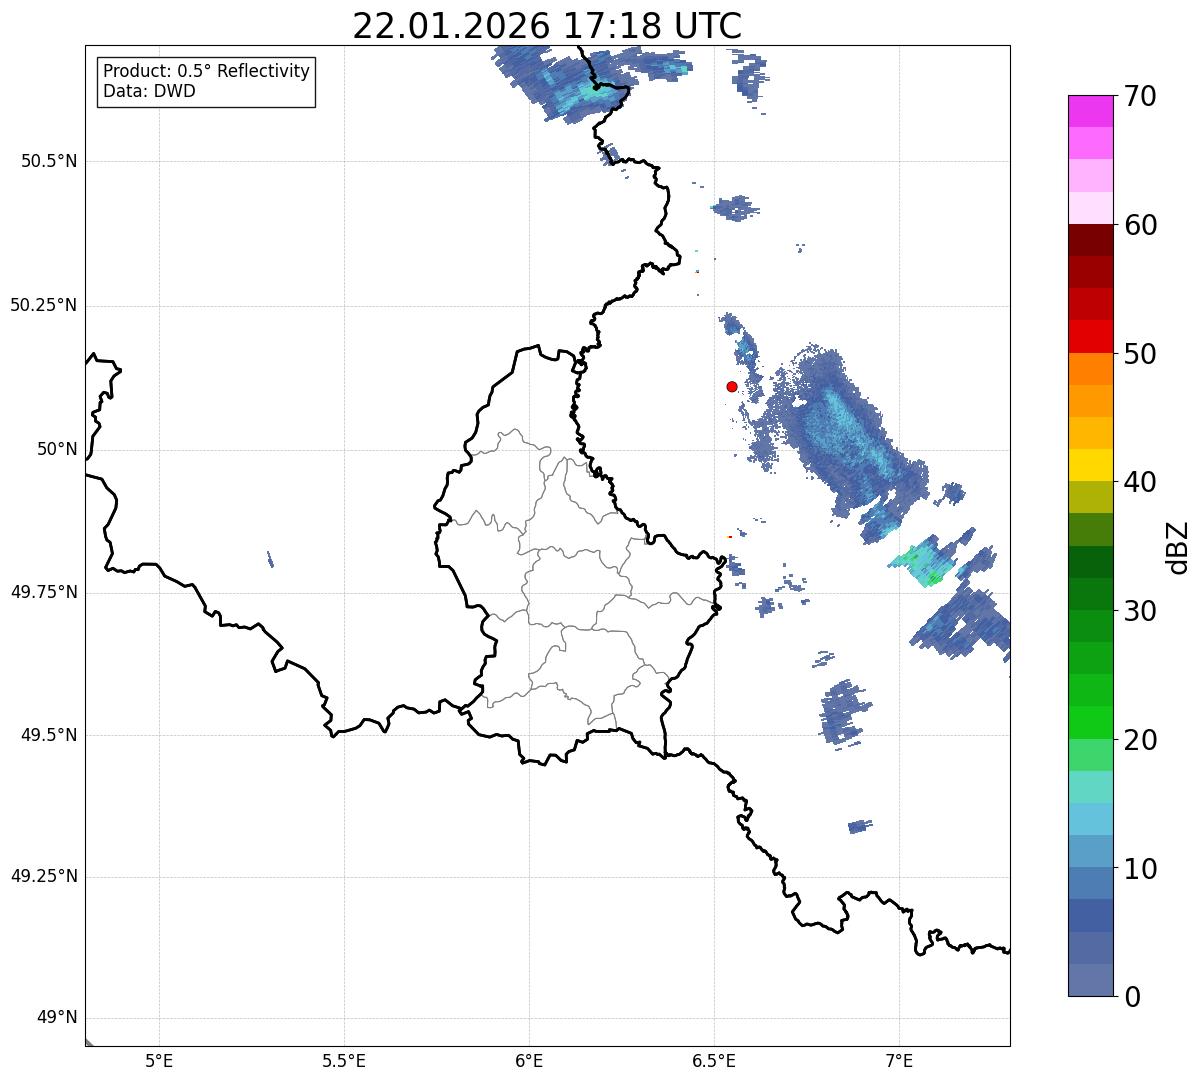Screen dimensions: 1202x1081
Task: Pick the yellow colorbar swatch at 40
Action: tap(1090, 465)
